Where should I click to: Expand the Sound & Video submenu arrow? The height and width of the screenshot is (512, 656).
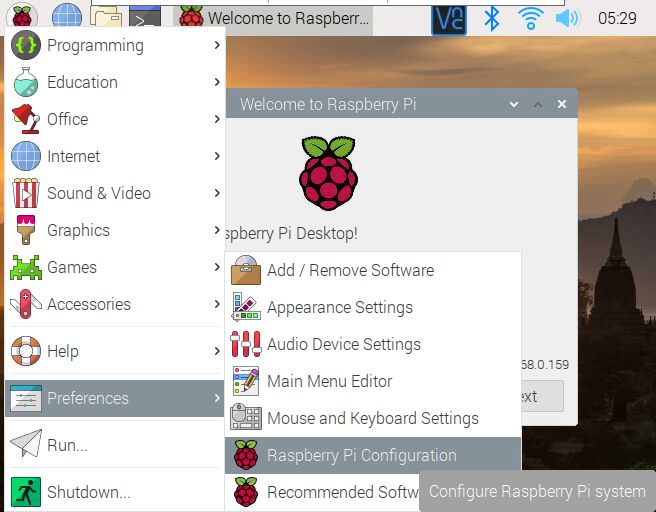click(x=217, y=193)
